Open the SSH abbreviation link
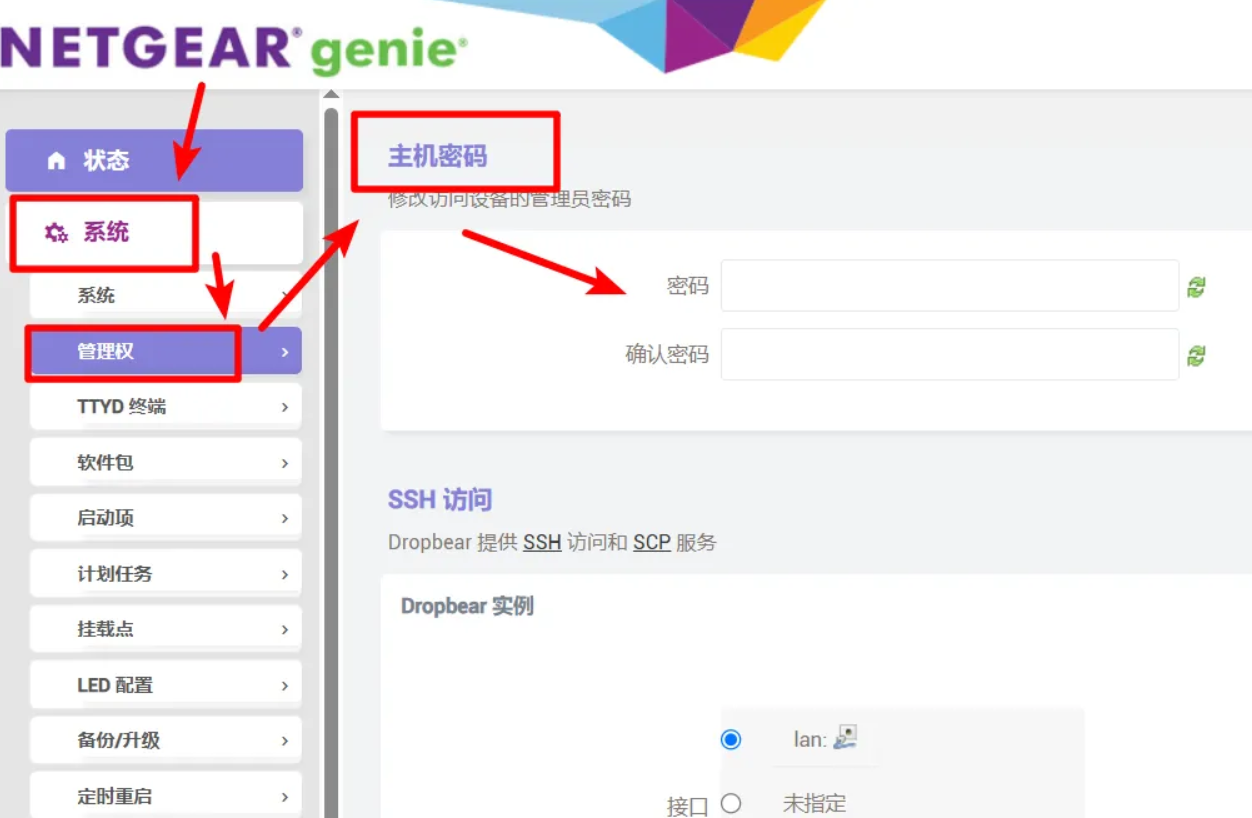 coord(542,543)
